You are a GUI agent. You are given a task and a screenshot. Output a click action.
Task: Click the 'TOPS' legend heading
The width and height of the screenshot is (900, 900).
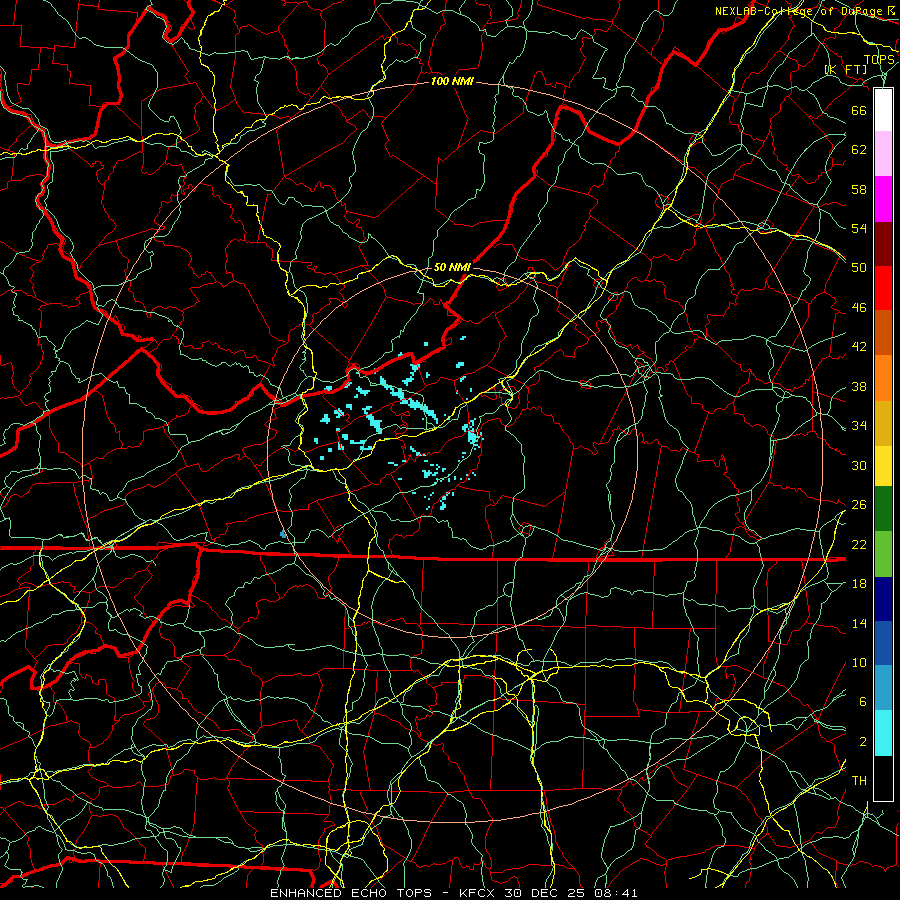click(x=879, y=60)
